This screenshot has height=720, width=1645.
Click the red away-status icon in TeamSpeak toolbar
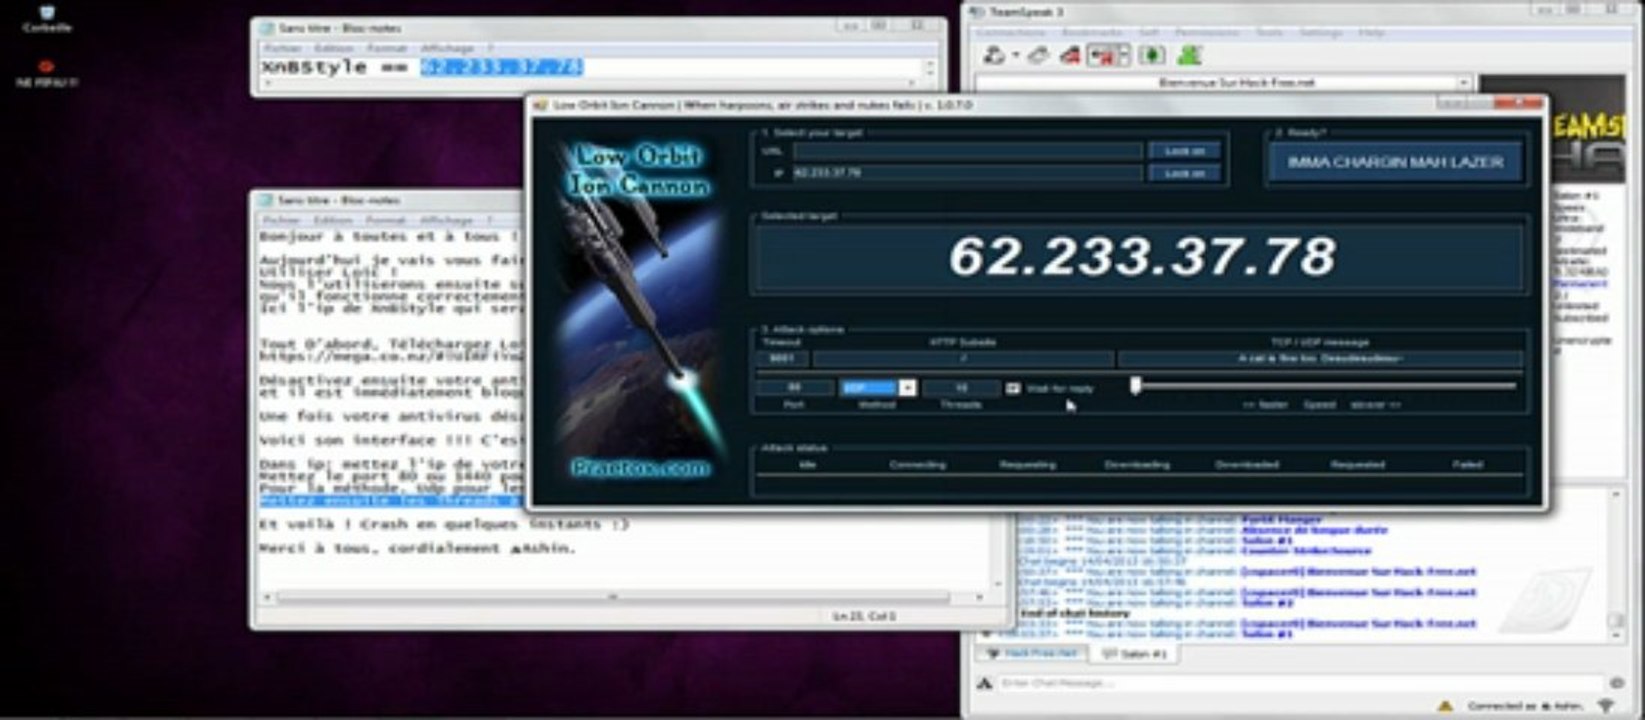point(1070,55)
